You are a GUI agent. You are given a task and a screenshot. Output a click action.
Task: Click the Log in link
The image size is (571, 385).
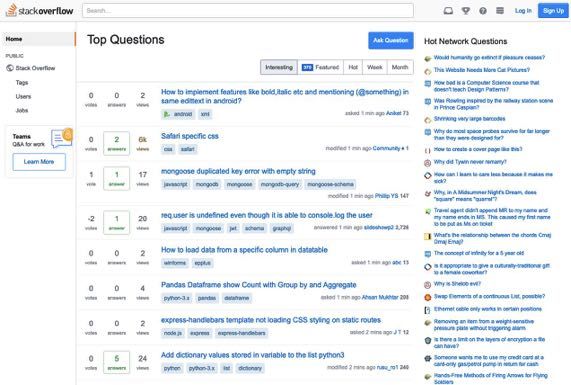pos(523,11)
